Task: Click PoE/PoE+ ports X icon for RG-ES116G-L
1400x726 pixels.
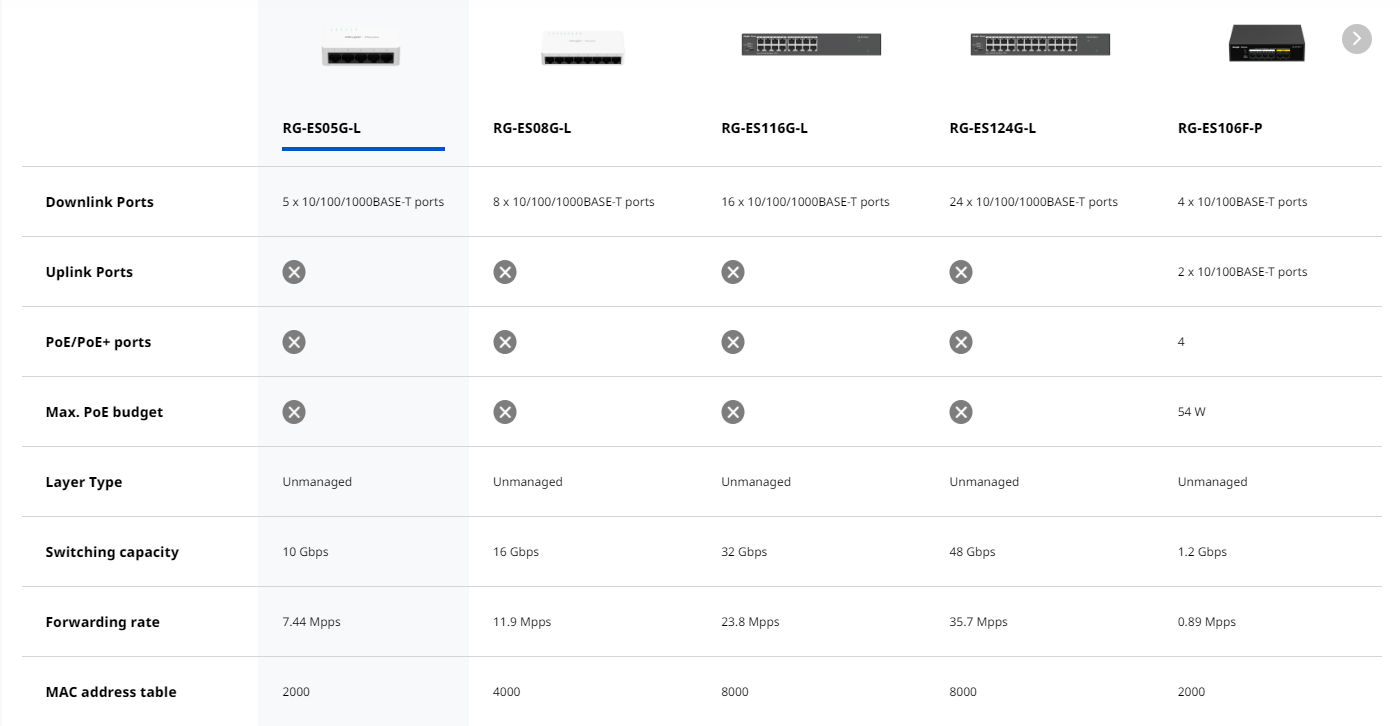Action: click(x=733, y=342)
